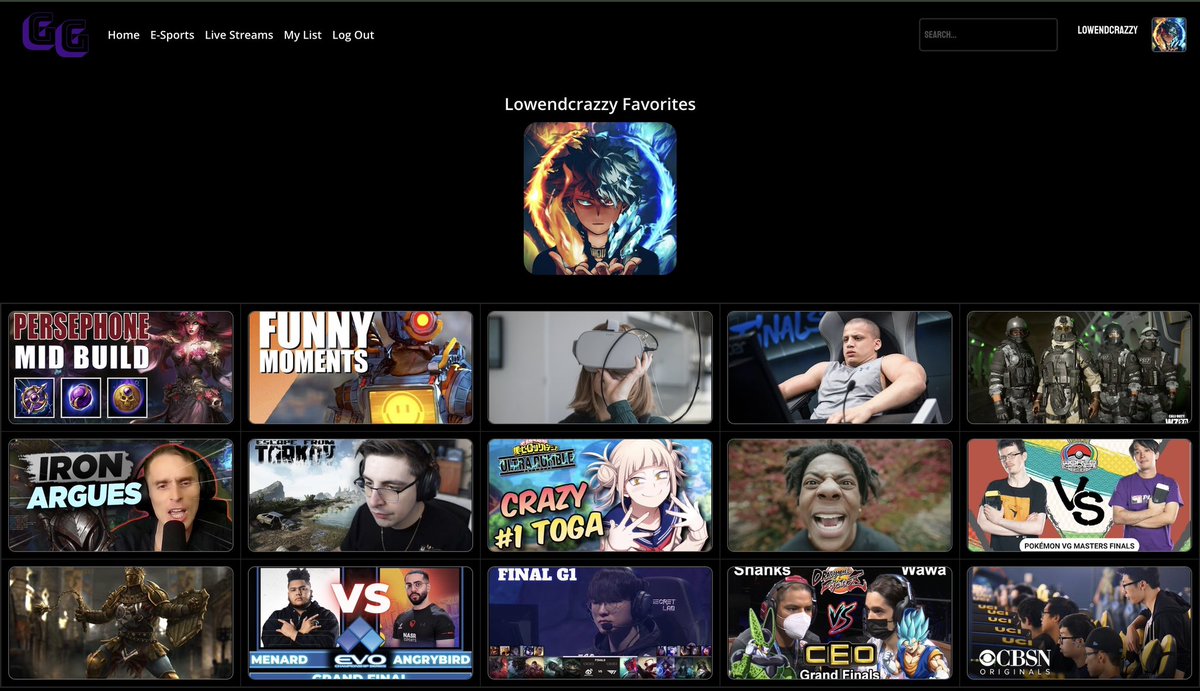This screenshot has height=691, width=1200.
Task: Click Log Out in the navbar
Action: [x=353, y=35]
